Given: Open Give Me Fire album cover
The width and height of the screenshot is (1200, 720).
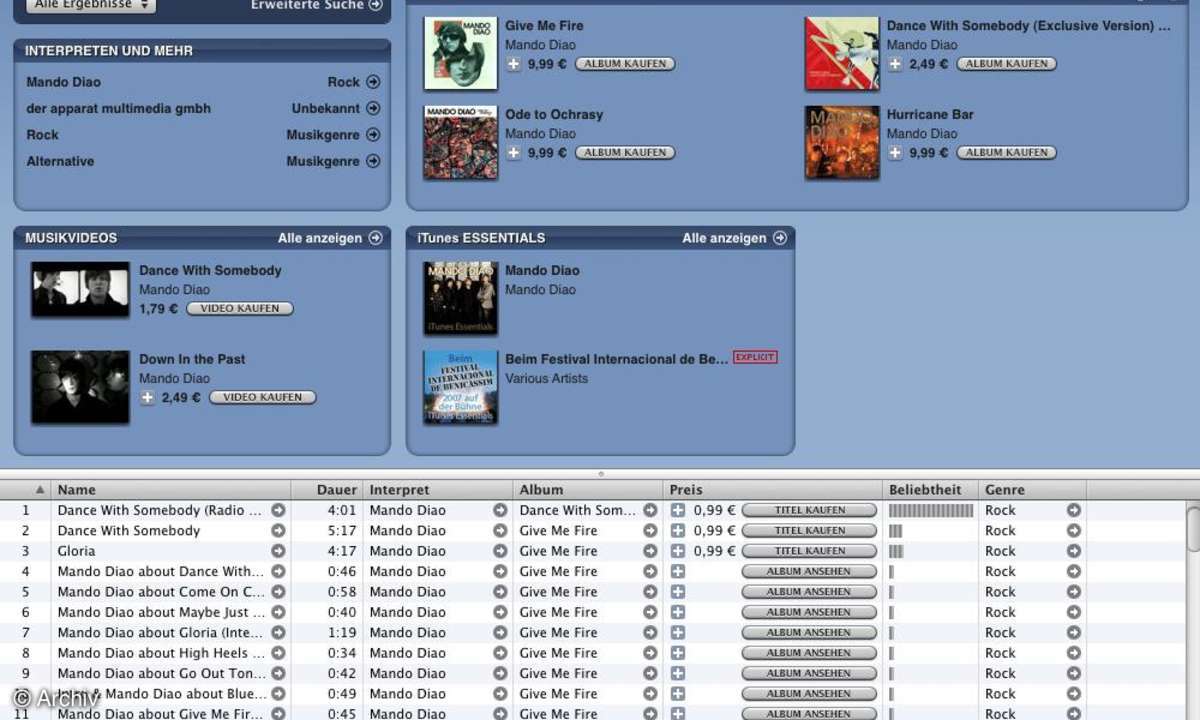Looking at the screenshot, I should [460, 54].
